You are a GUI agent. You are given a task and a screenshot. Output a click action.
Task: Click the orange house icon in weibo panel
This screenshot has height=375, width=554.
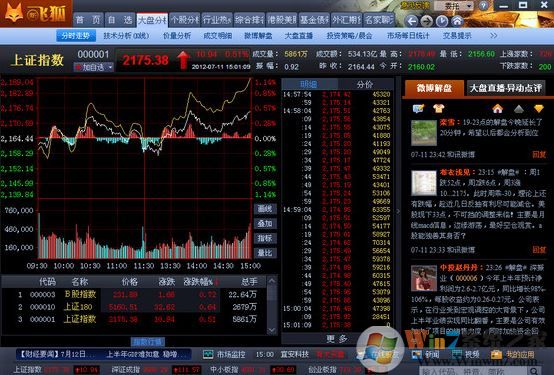tap(497, 109)
